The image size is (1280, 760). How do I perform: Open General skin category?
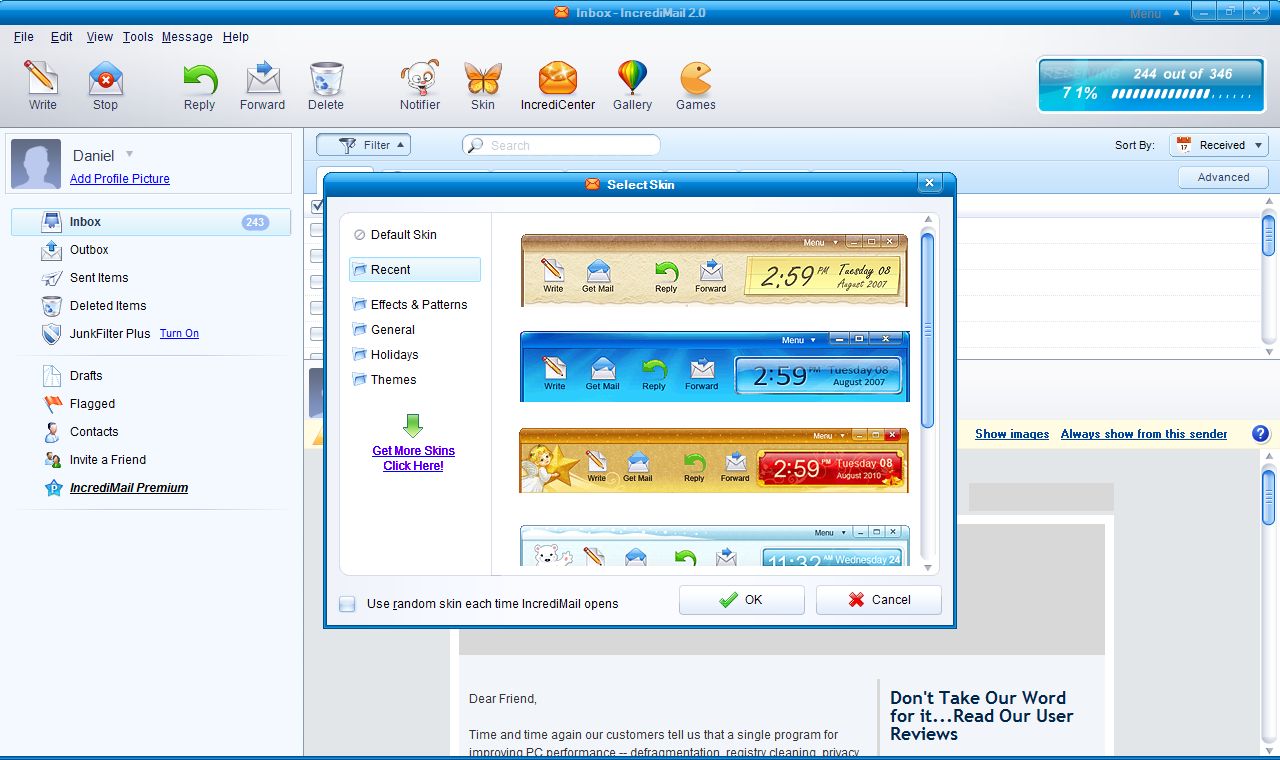click(x=383, y=330)
